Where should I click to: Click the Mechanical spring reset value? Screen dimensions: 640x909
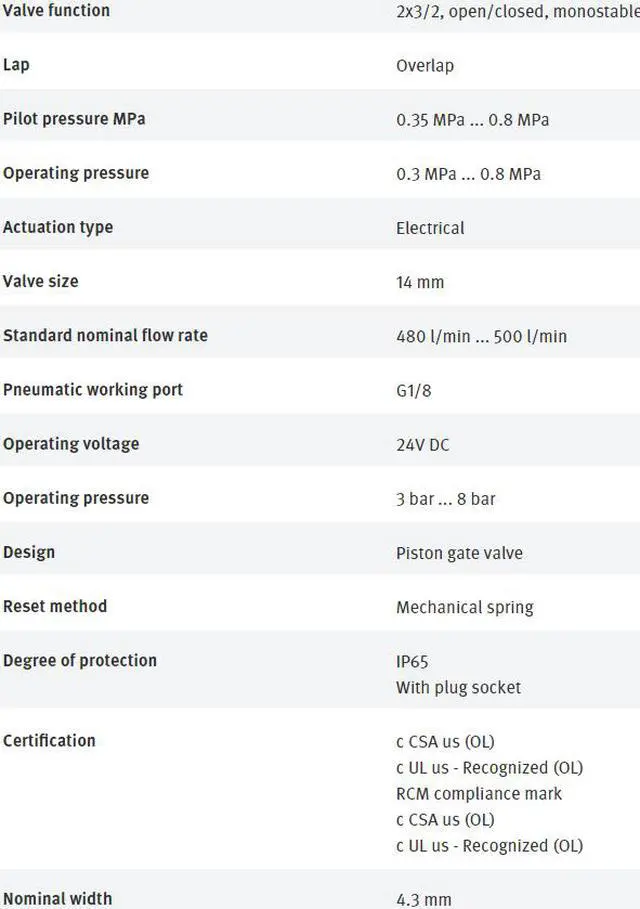pyautogui.click(x=465, y=608)
